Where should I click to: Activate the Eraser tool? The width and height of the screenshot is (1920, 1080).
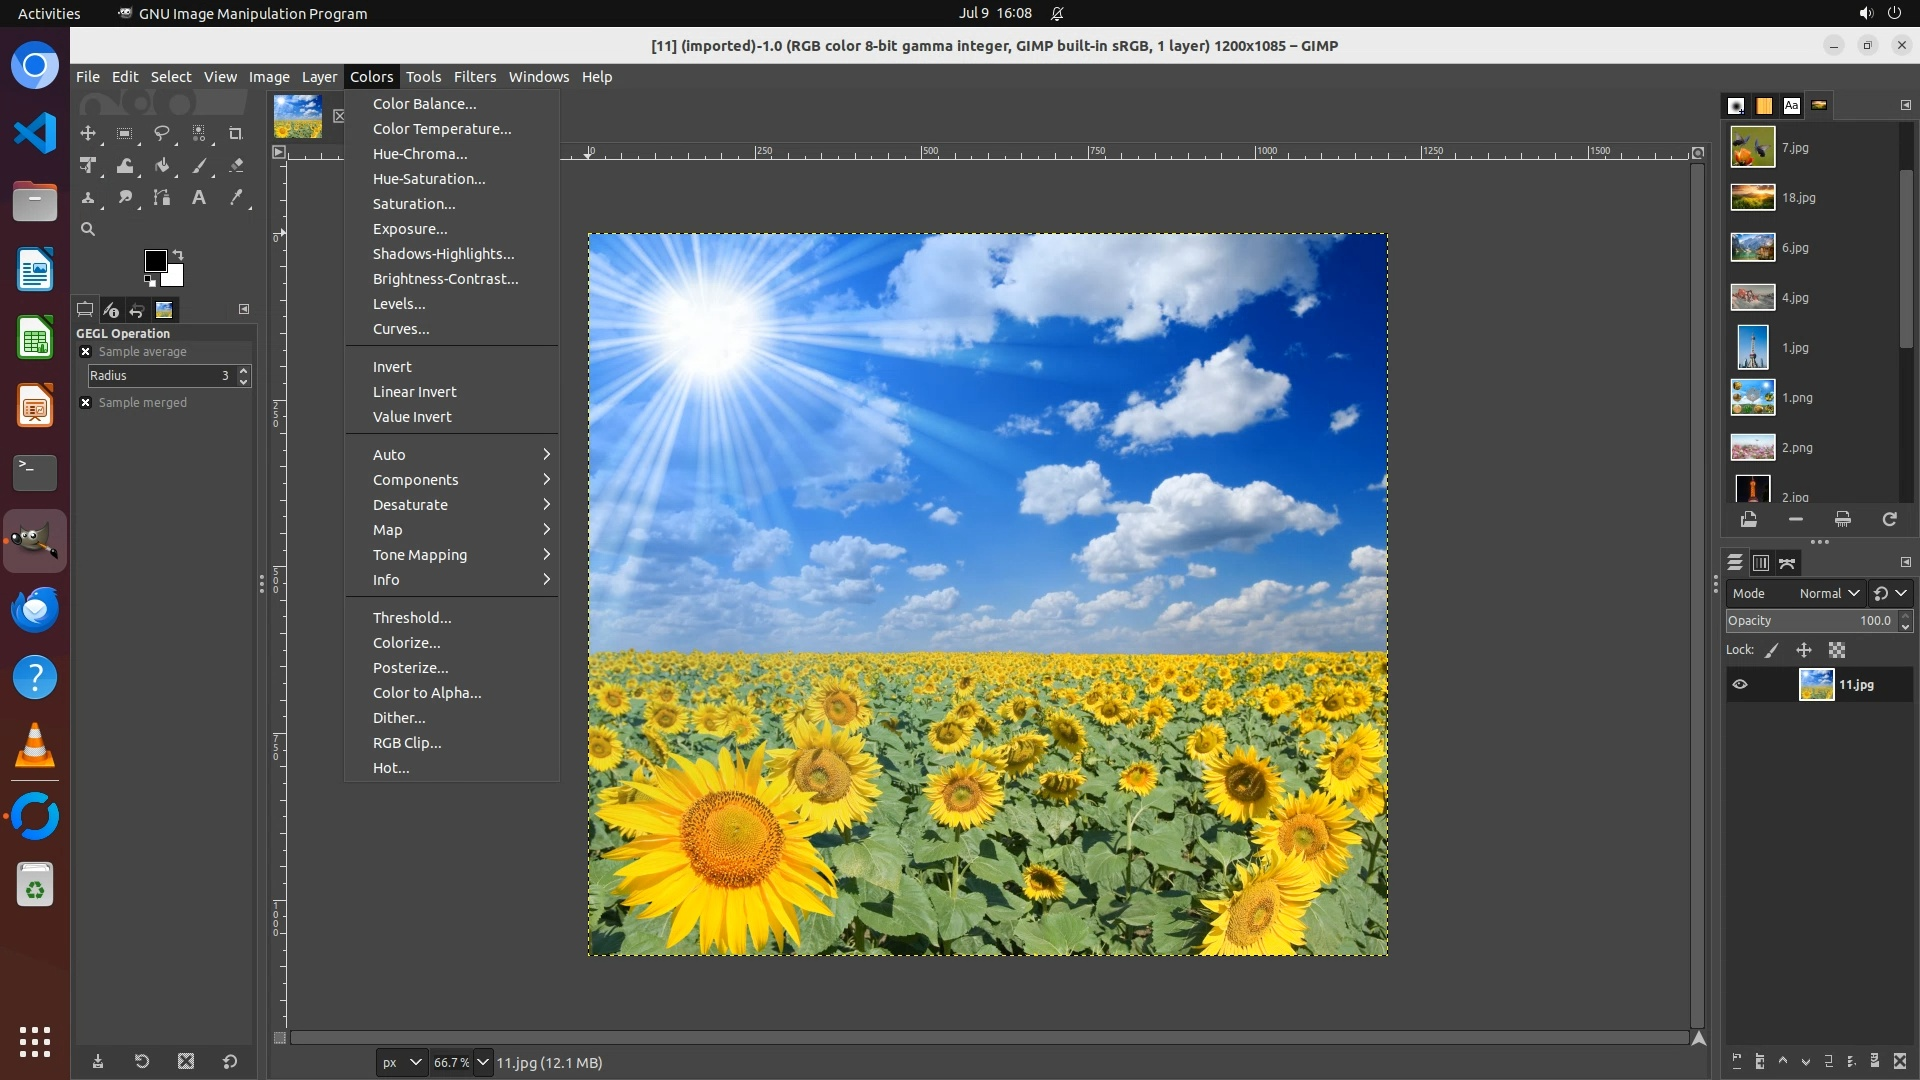(236, 166)
